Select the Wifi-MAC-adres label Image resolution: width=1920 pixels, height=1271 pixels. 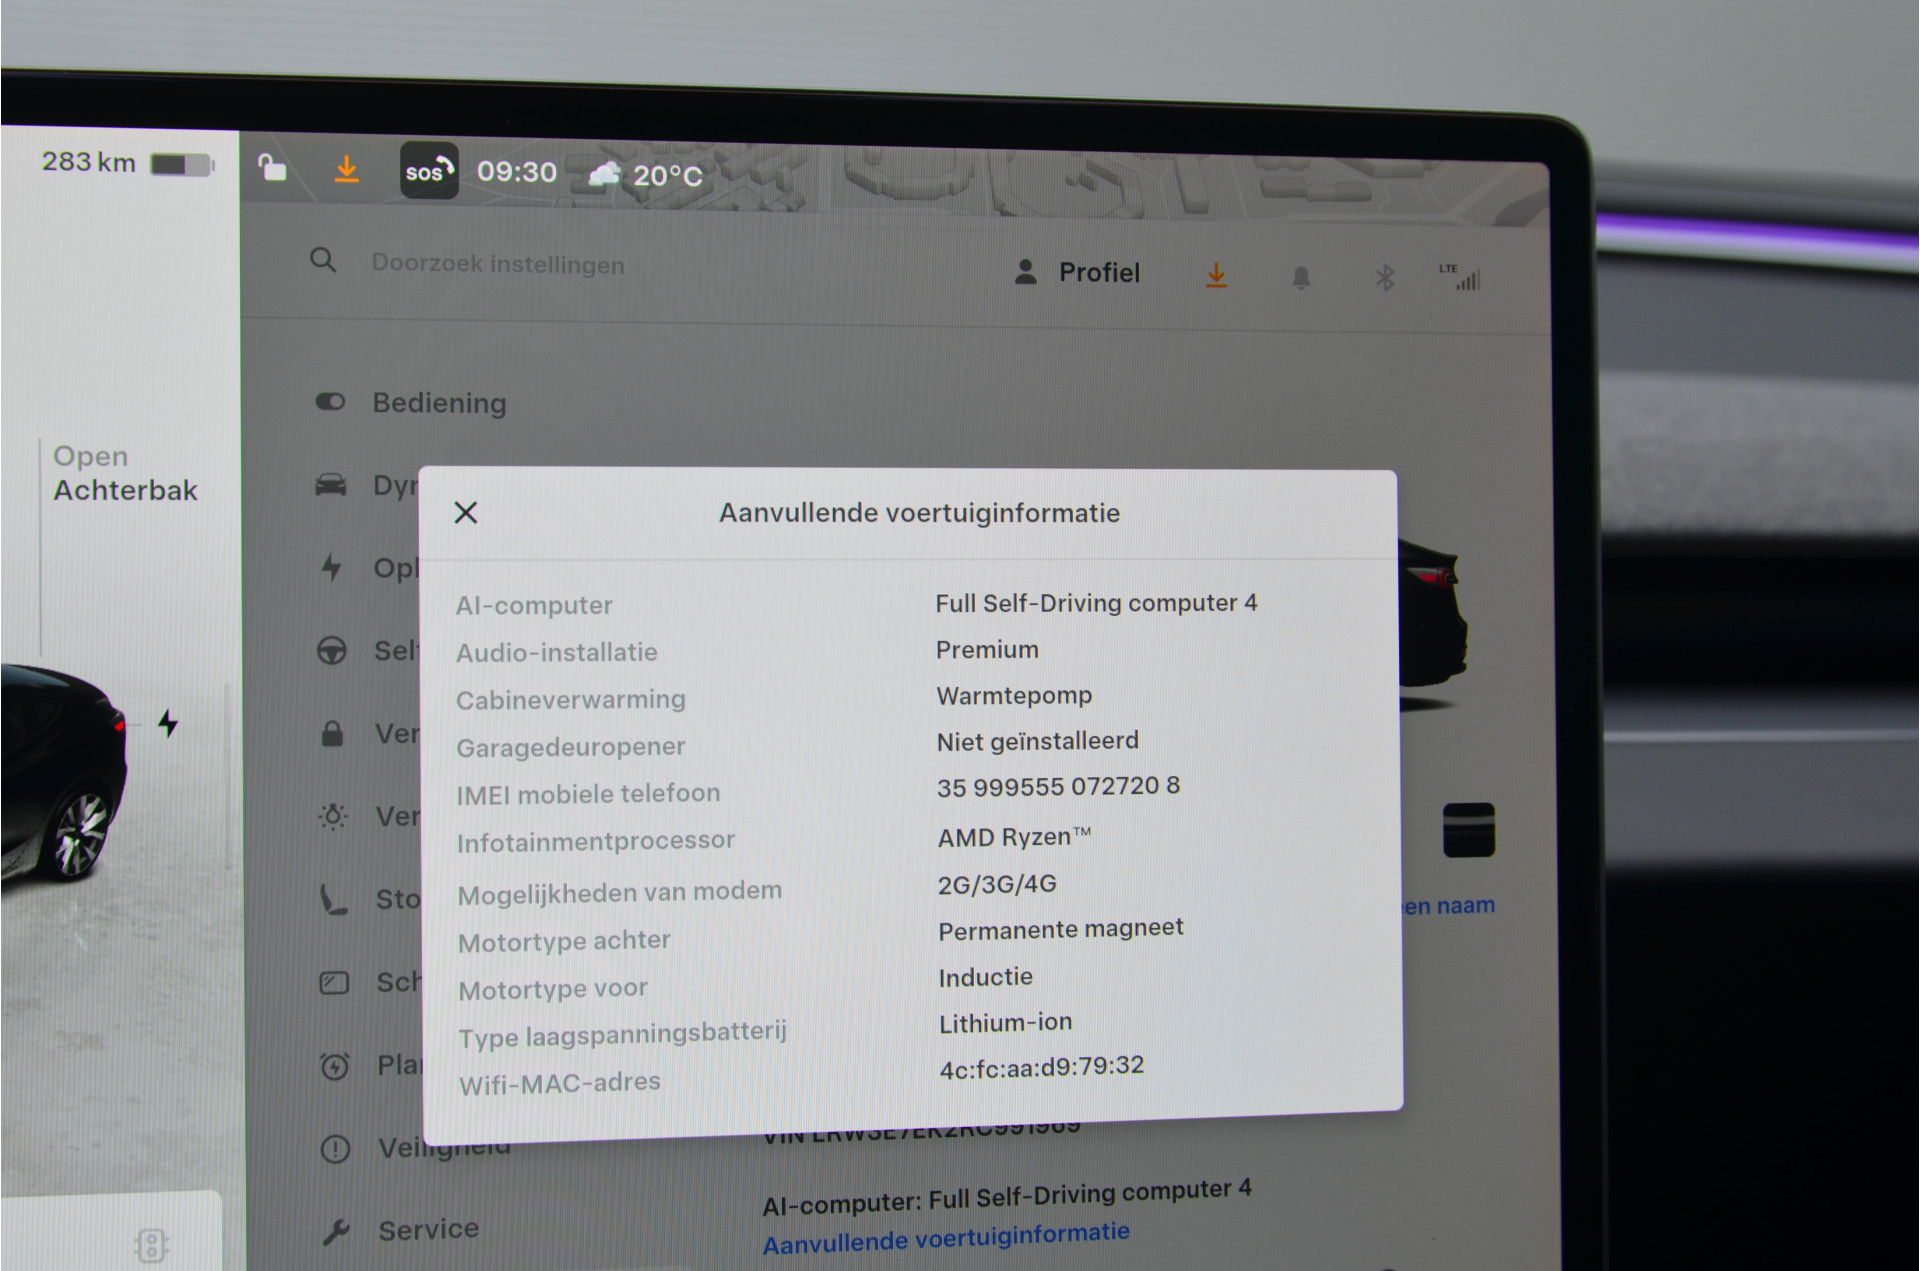click(560, 1083)
